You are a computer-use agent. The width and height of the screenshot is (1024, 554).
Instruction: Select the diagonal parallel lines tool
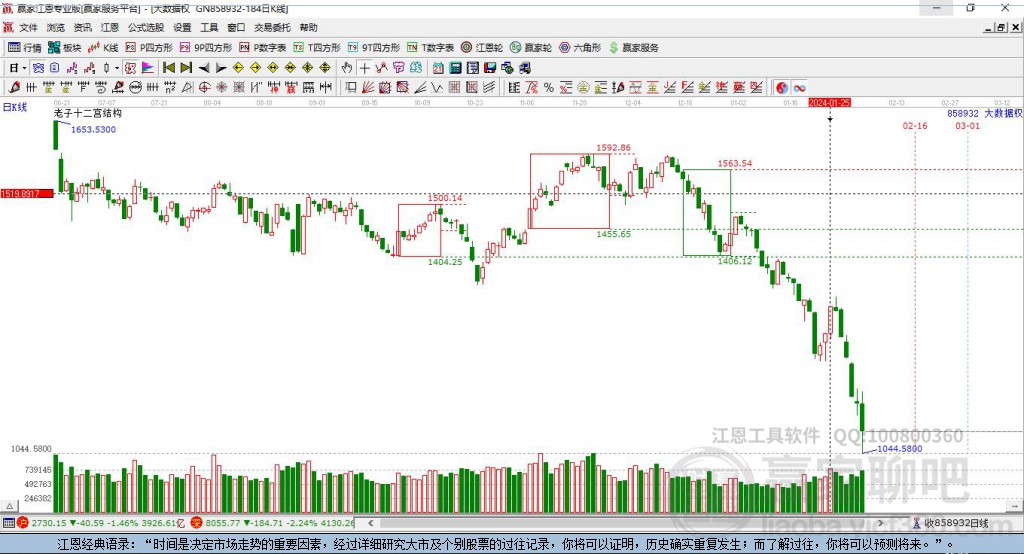tap(489, 88)
